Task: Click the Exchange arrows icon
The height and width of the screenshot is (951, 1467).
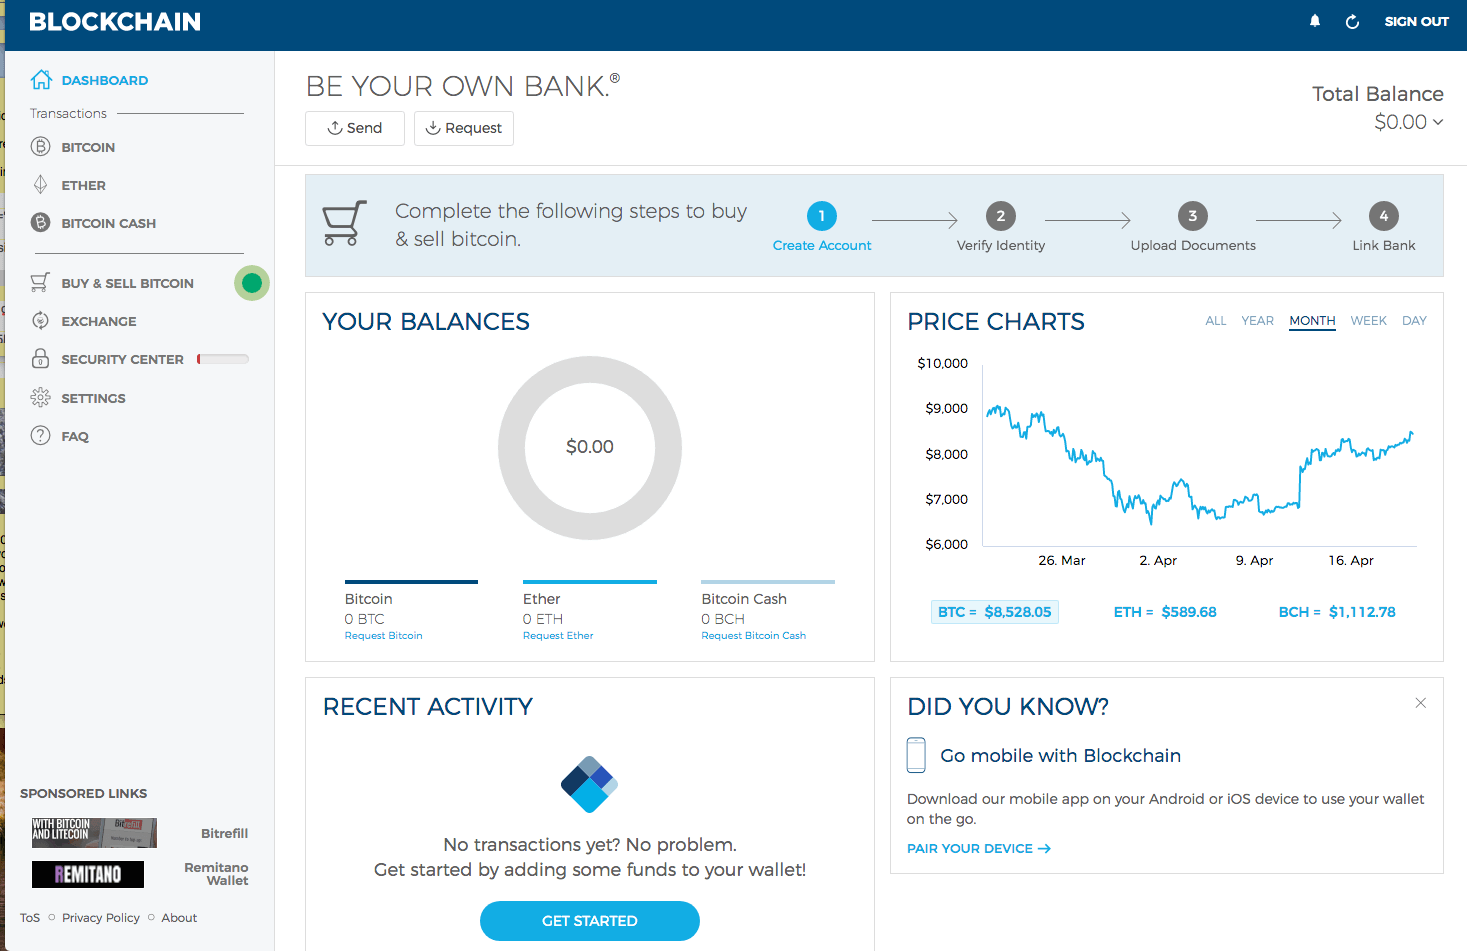Action: (40, 321)
